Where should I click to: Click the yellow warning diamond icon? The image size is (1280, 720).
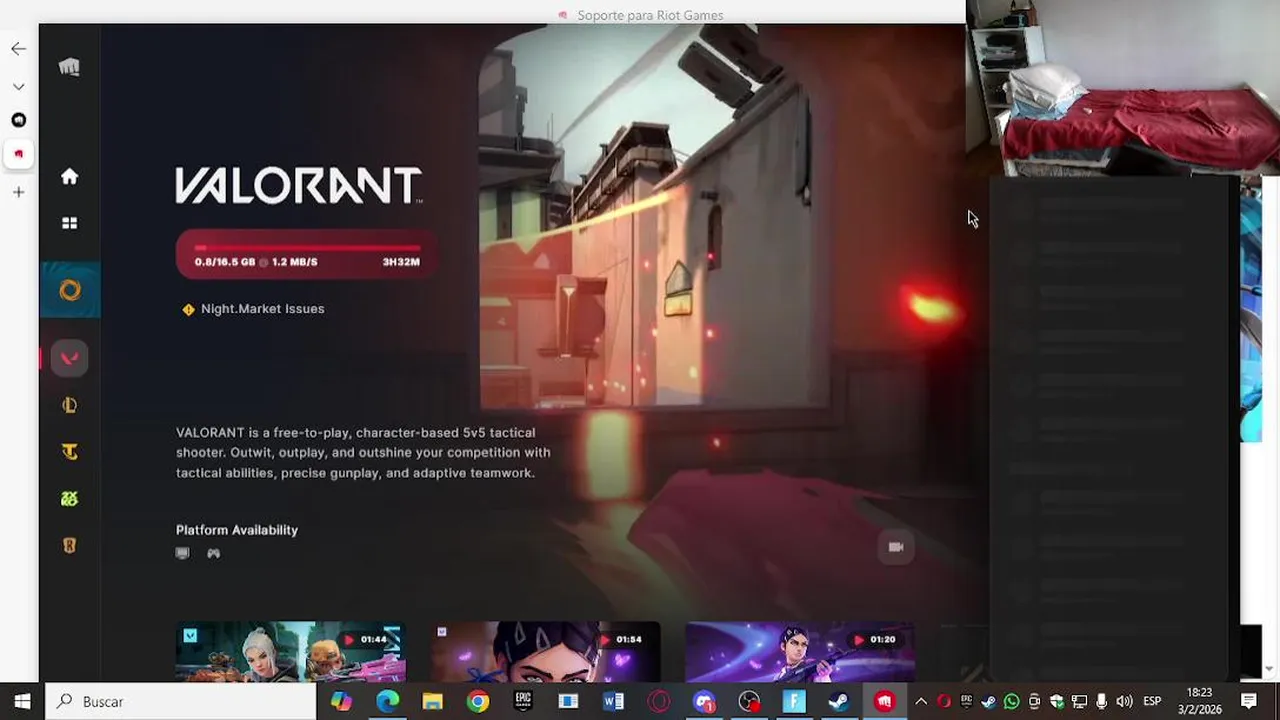click(188, 310)
